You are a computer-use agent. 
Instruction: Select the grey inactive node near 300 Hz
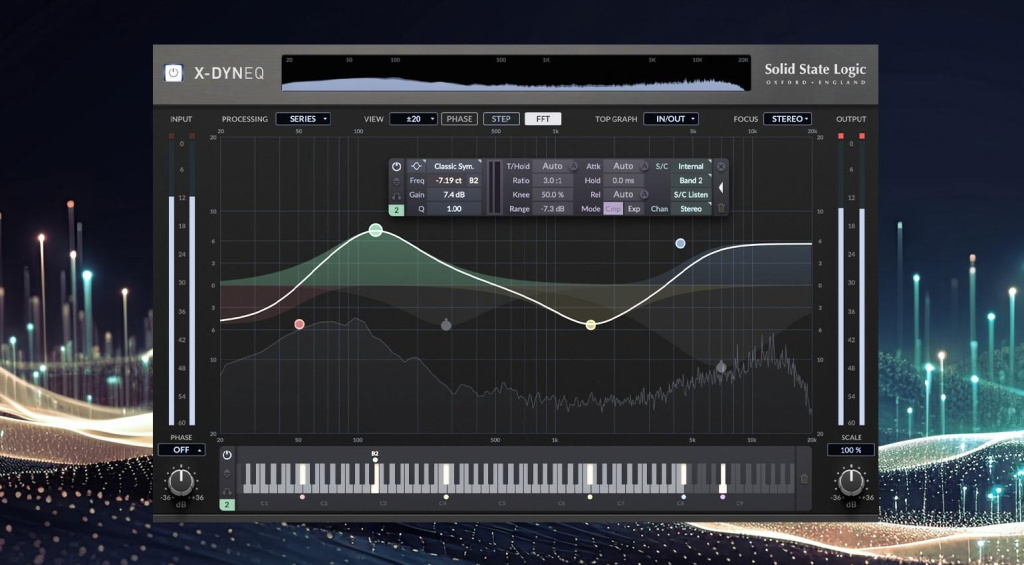point(446,325)
